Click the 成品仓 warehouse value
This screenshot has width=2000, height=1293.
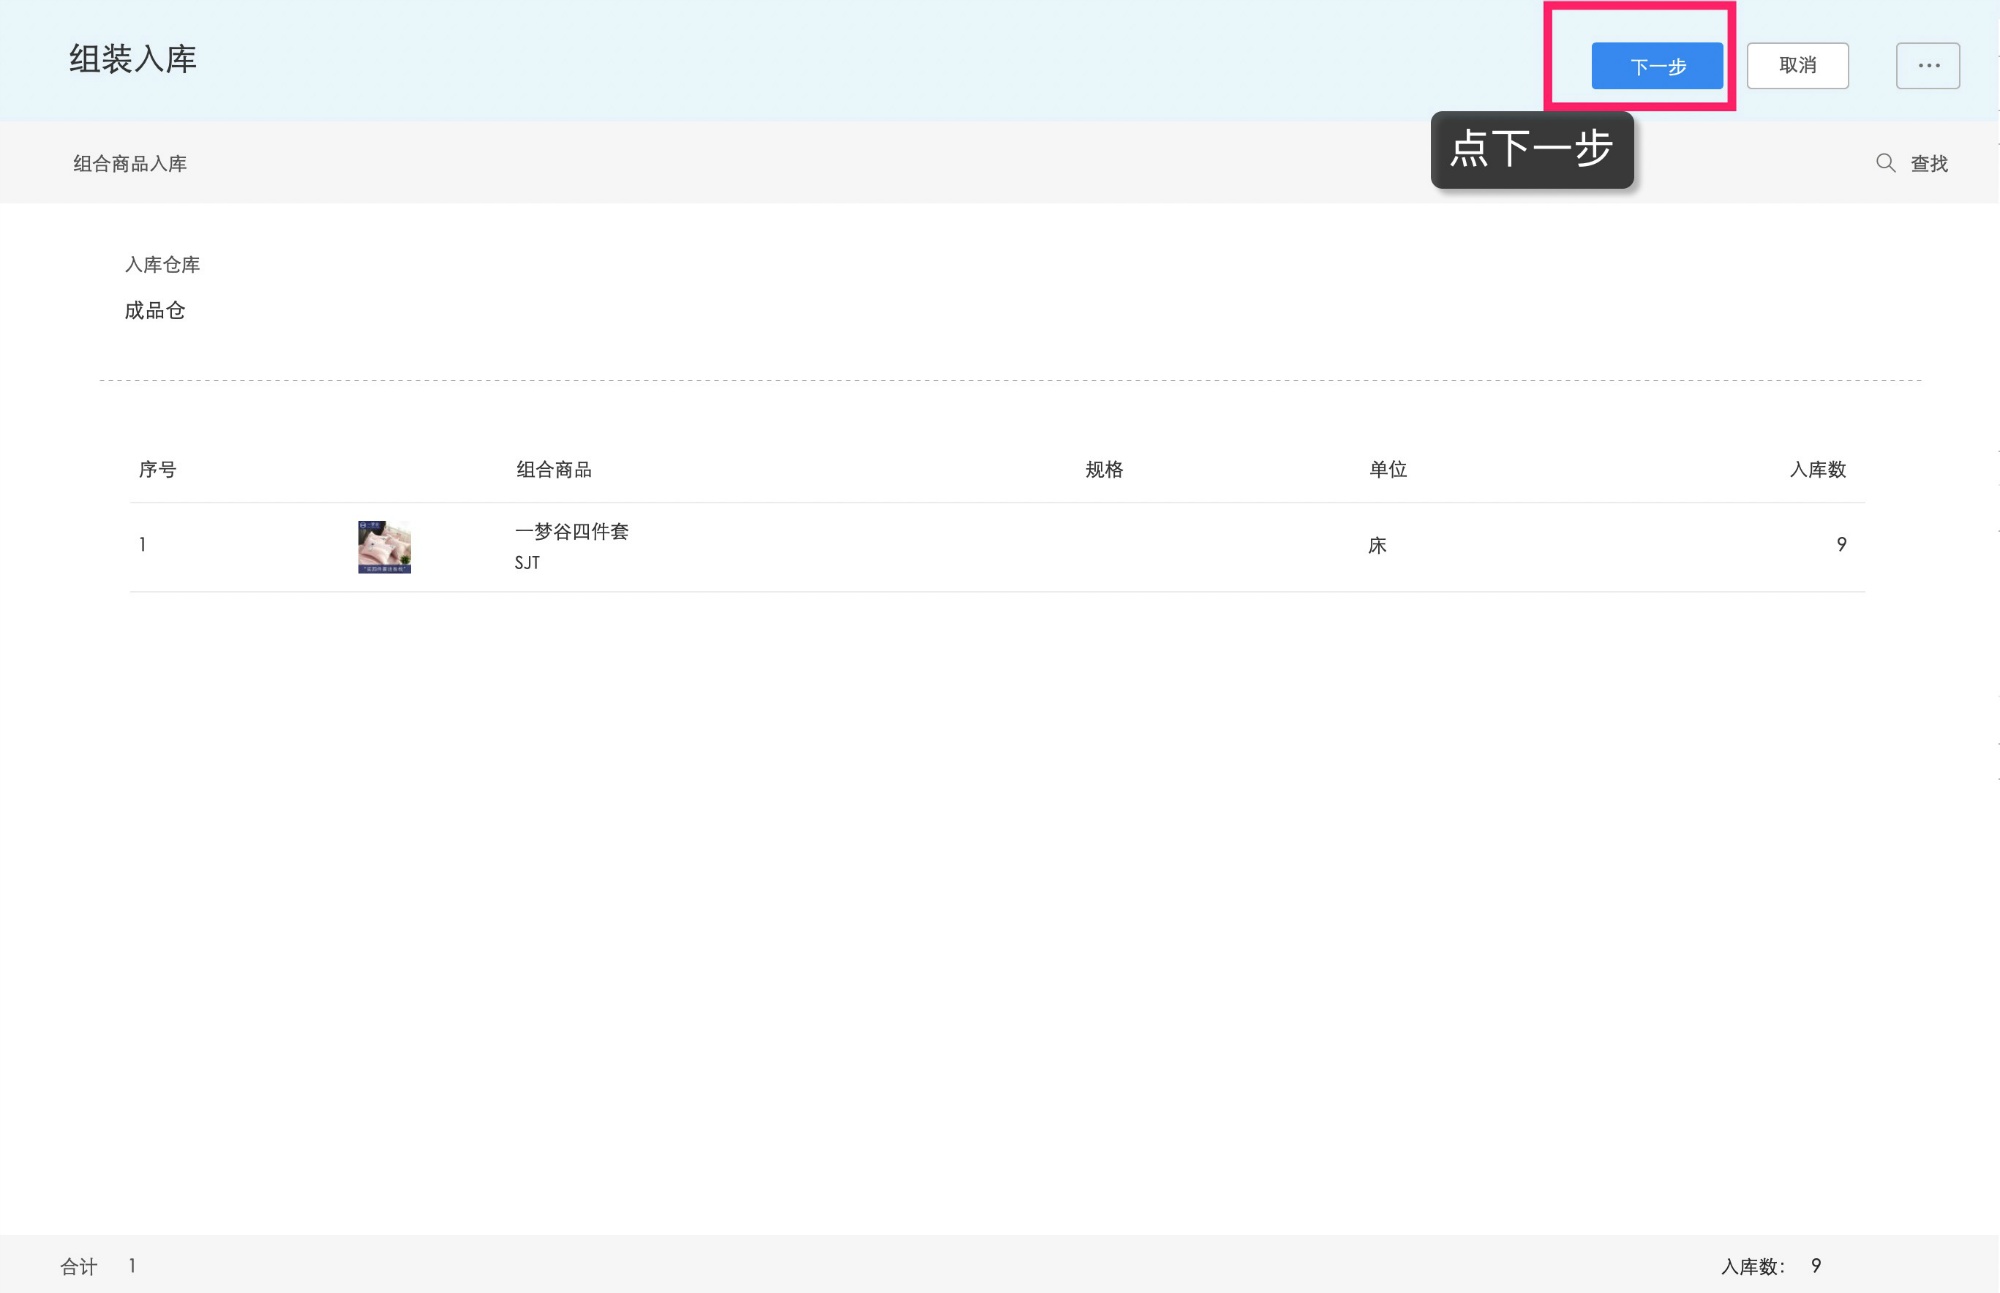155,311
